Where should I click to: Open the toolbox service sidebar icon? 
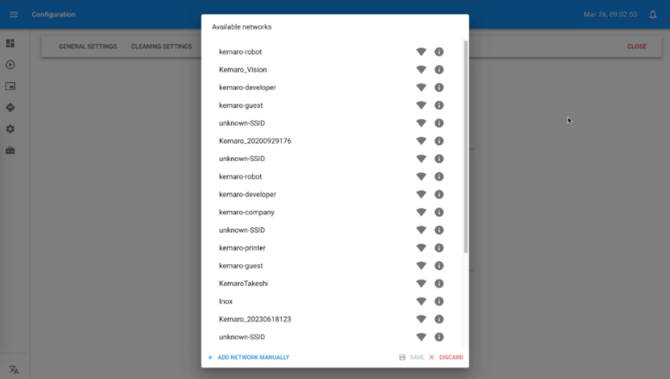10,150
